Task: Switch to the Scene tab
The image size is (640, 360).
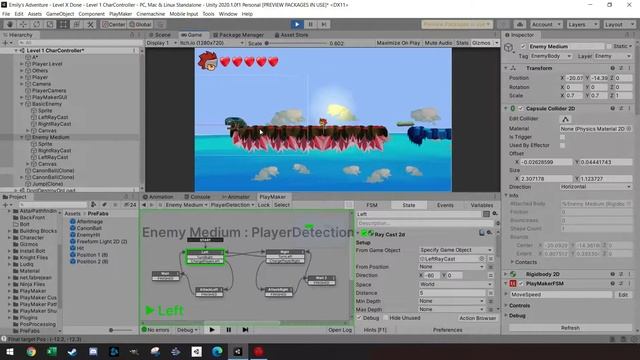Action: (160, 35)
